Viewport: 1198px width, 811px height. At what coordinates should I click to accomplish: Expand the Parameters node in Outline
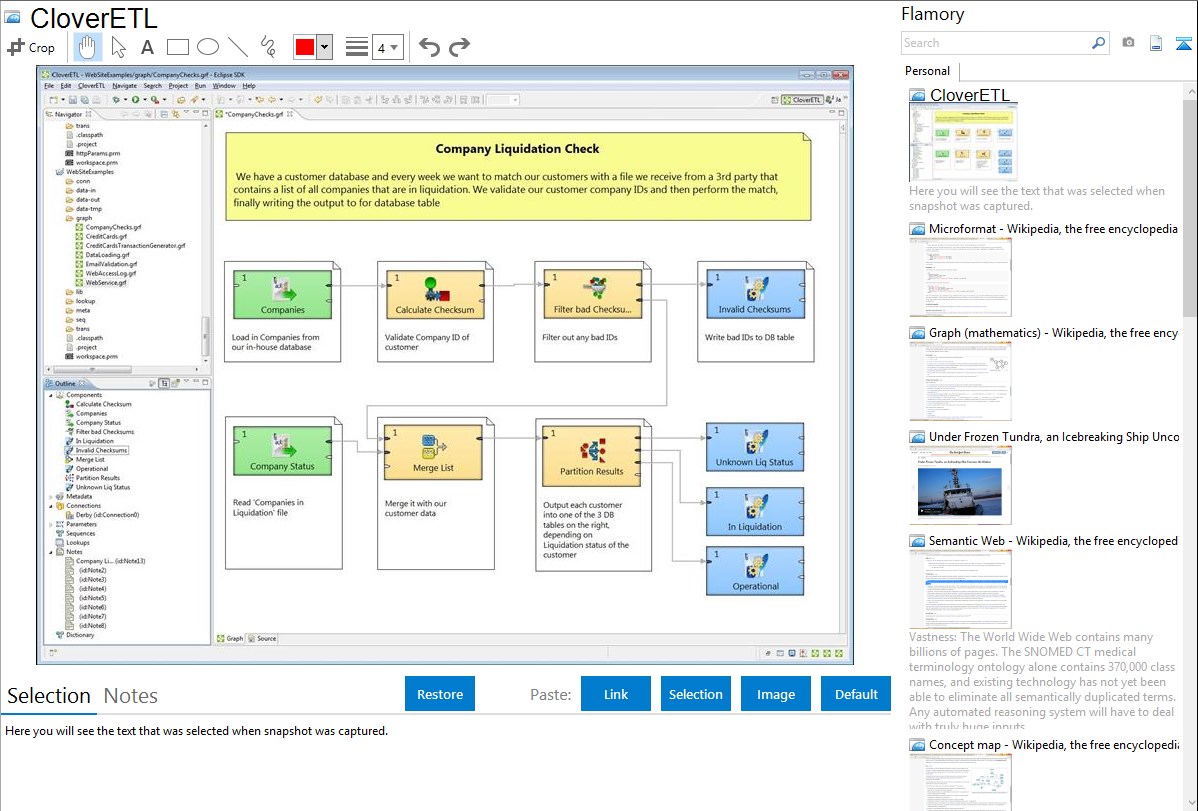pos(51,524)
